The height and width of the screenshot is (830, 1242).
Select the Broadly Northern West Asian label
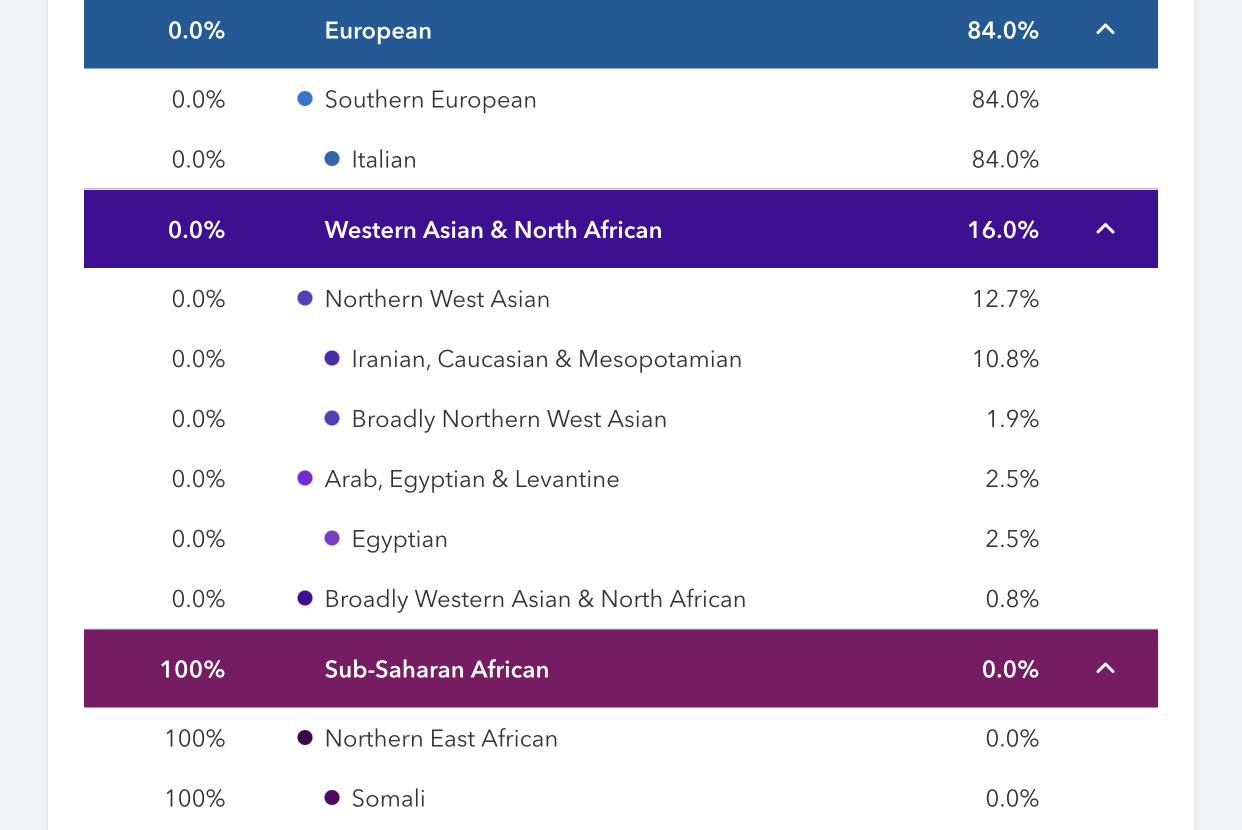tap(509, 419)
